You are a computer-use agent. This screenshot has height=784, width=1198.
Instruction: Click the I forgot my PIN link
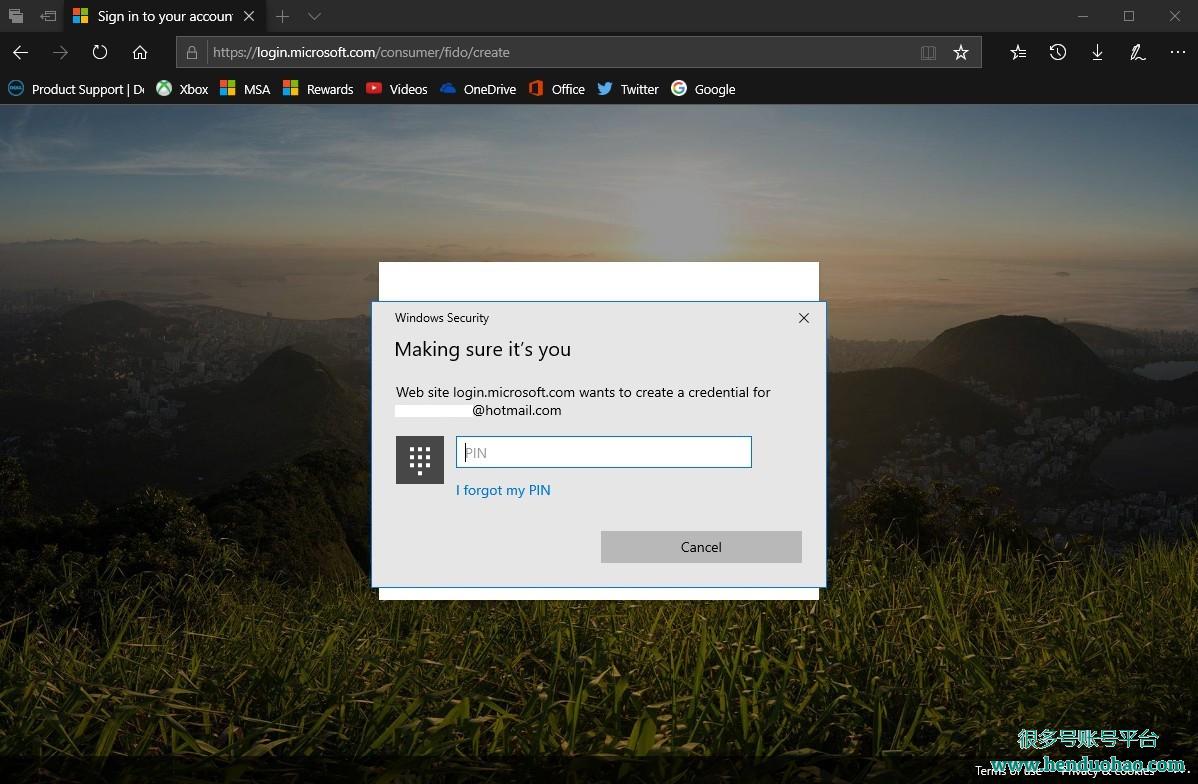(503, 491)
